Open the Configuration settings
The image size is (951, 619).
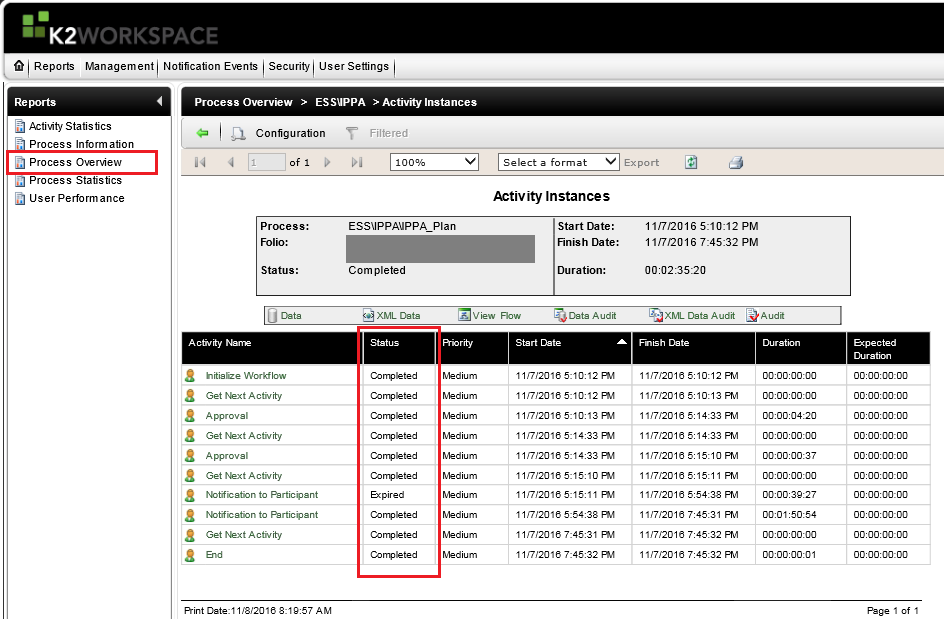pyautogui.click(x=289, y=132)
